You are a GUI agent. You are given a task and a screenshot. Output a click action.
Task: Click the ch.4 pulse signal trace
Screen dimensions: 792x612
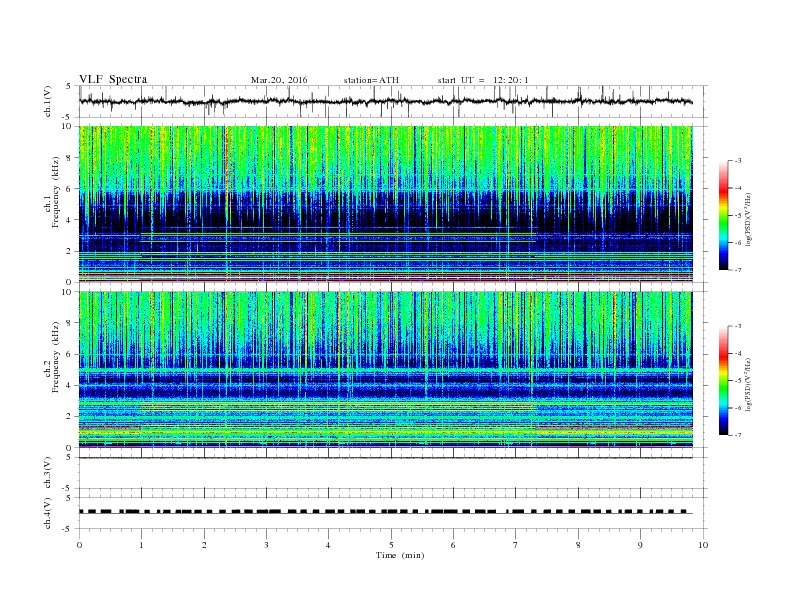pyautogui.click(x=386, y=512)
